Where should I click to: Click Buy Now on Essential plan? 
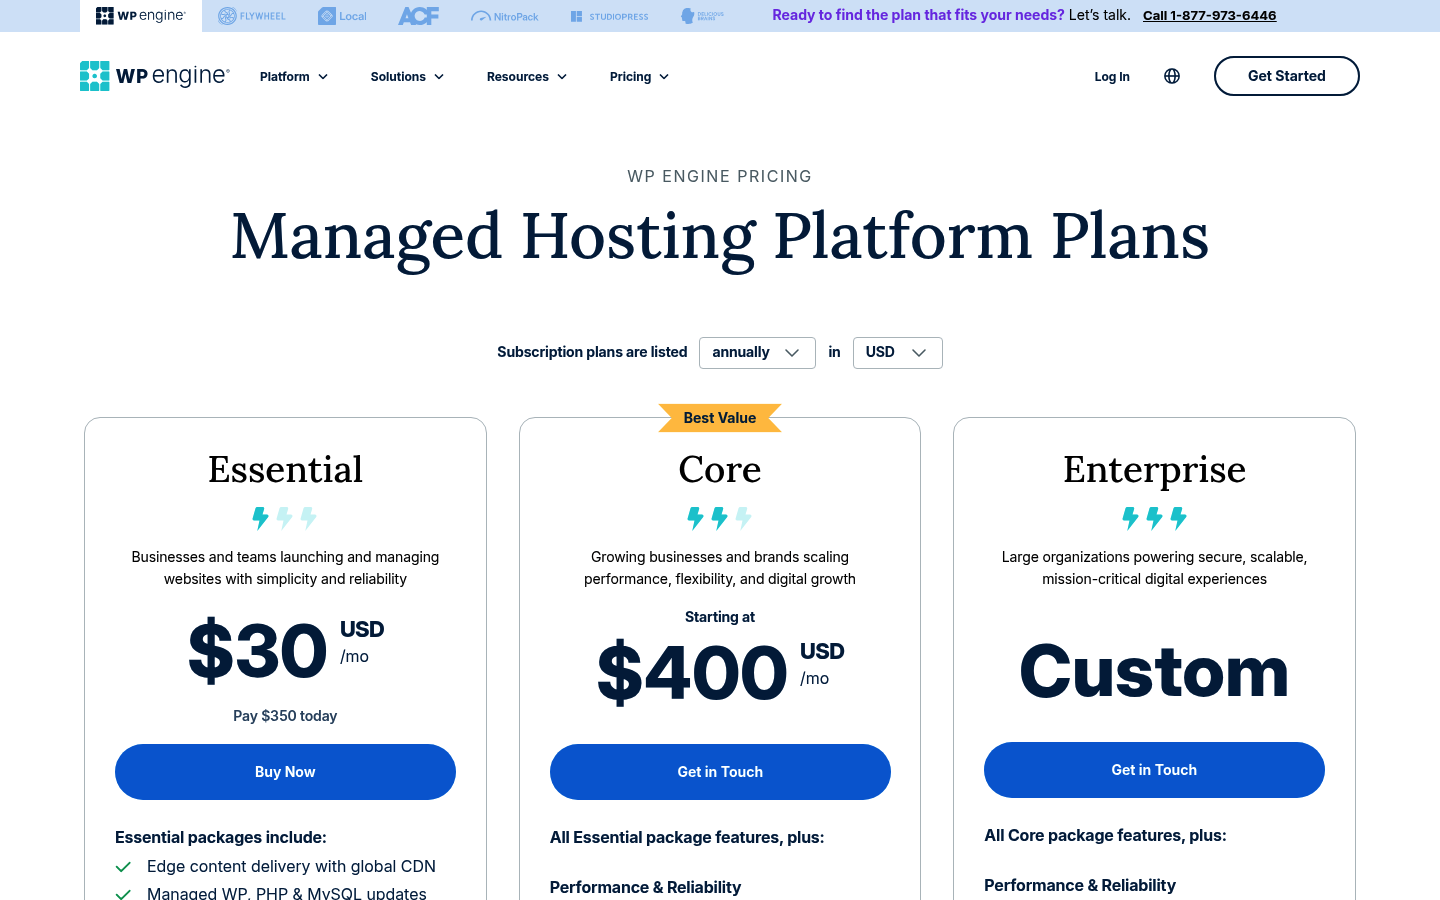285,772
